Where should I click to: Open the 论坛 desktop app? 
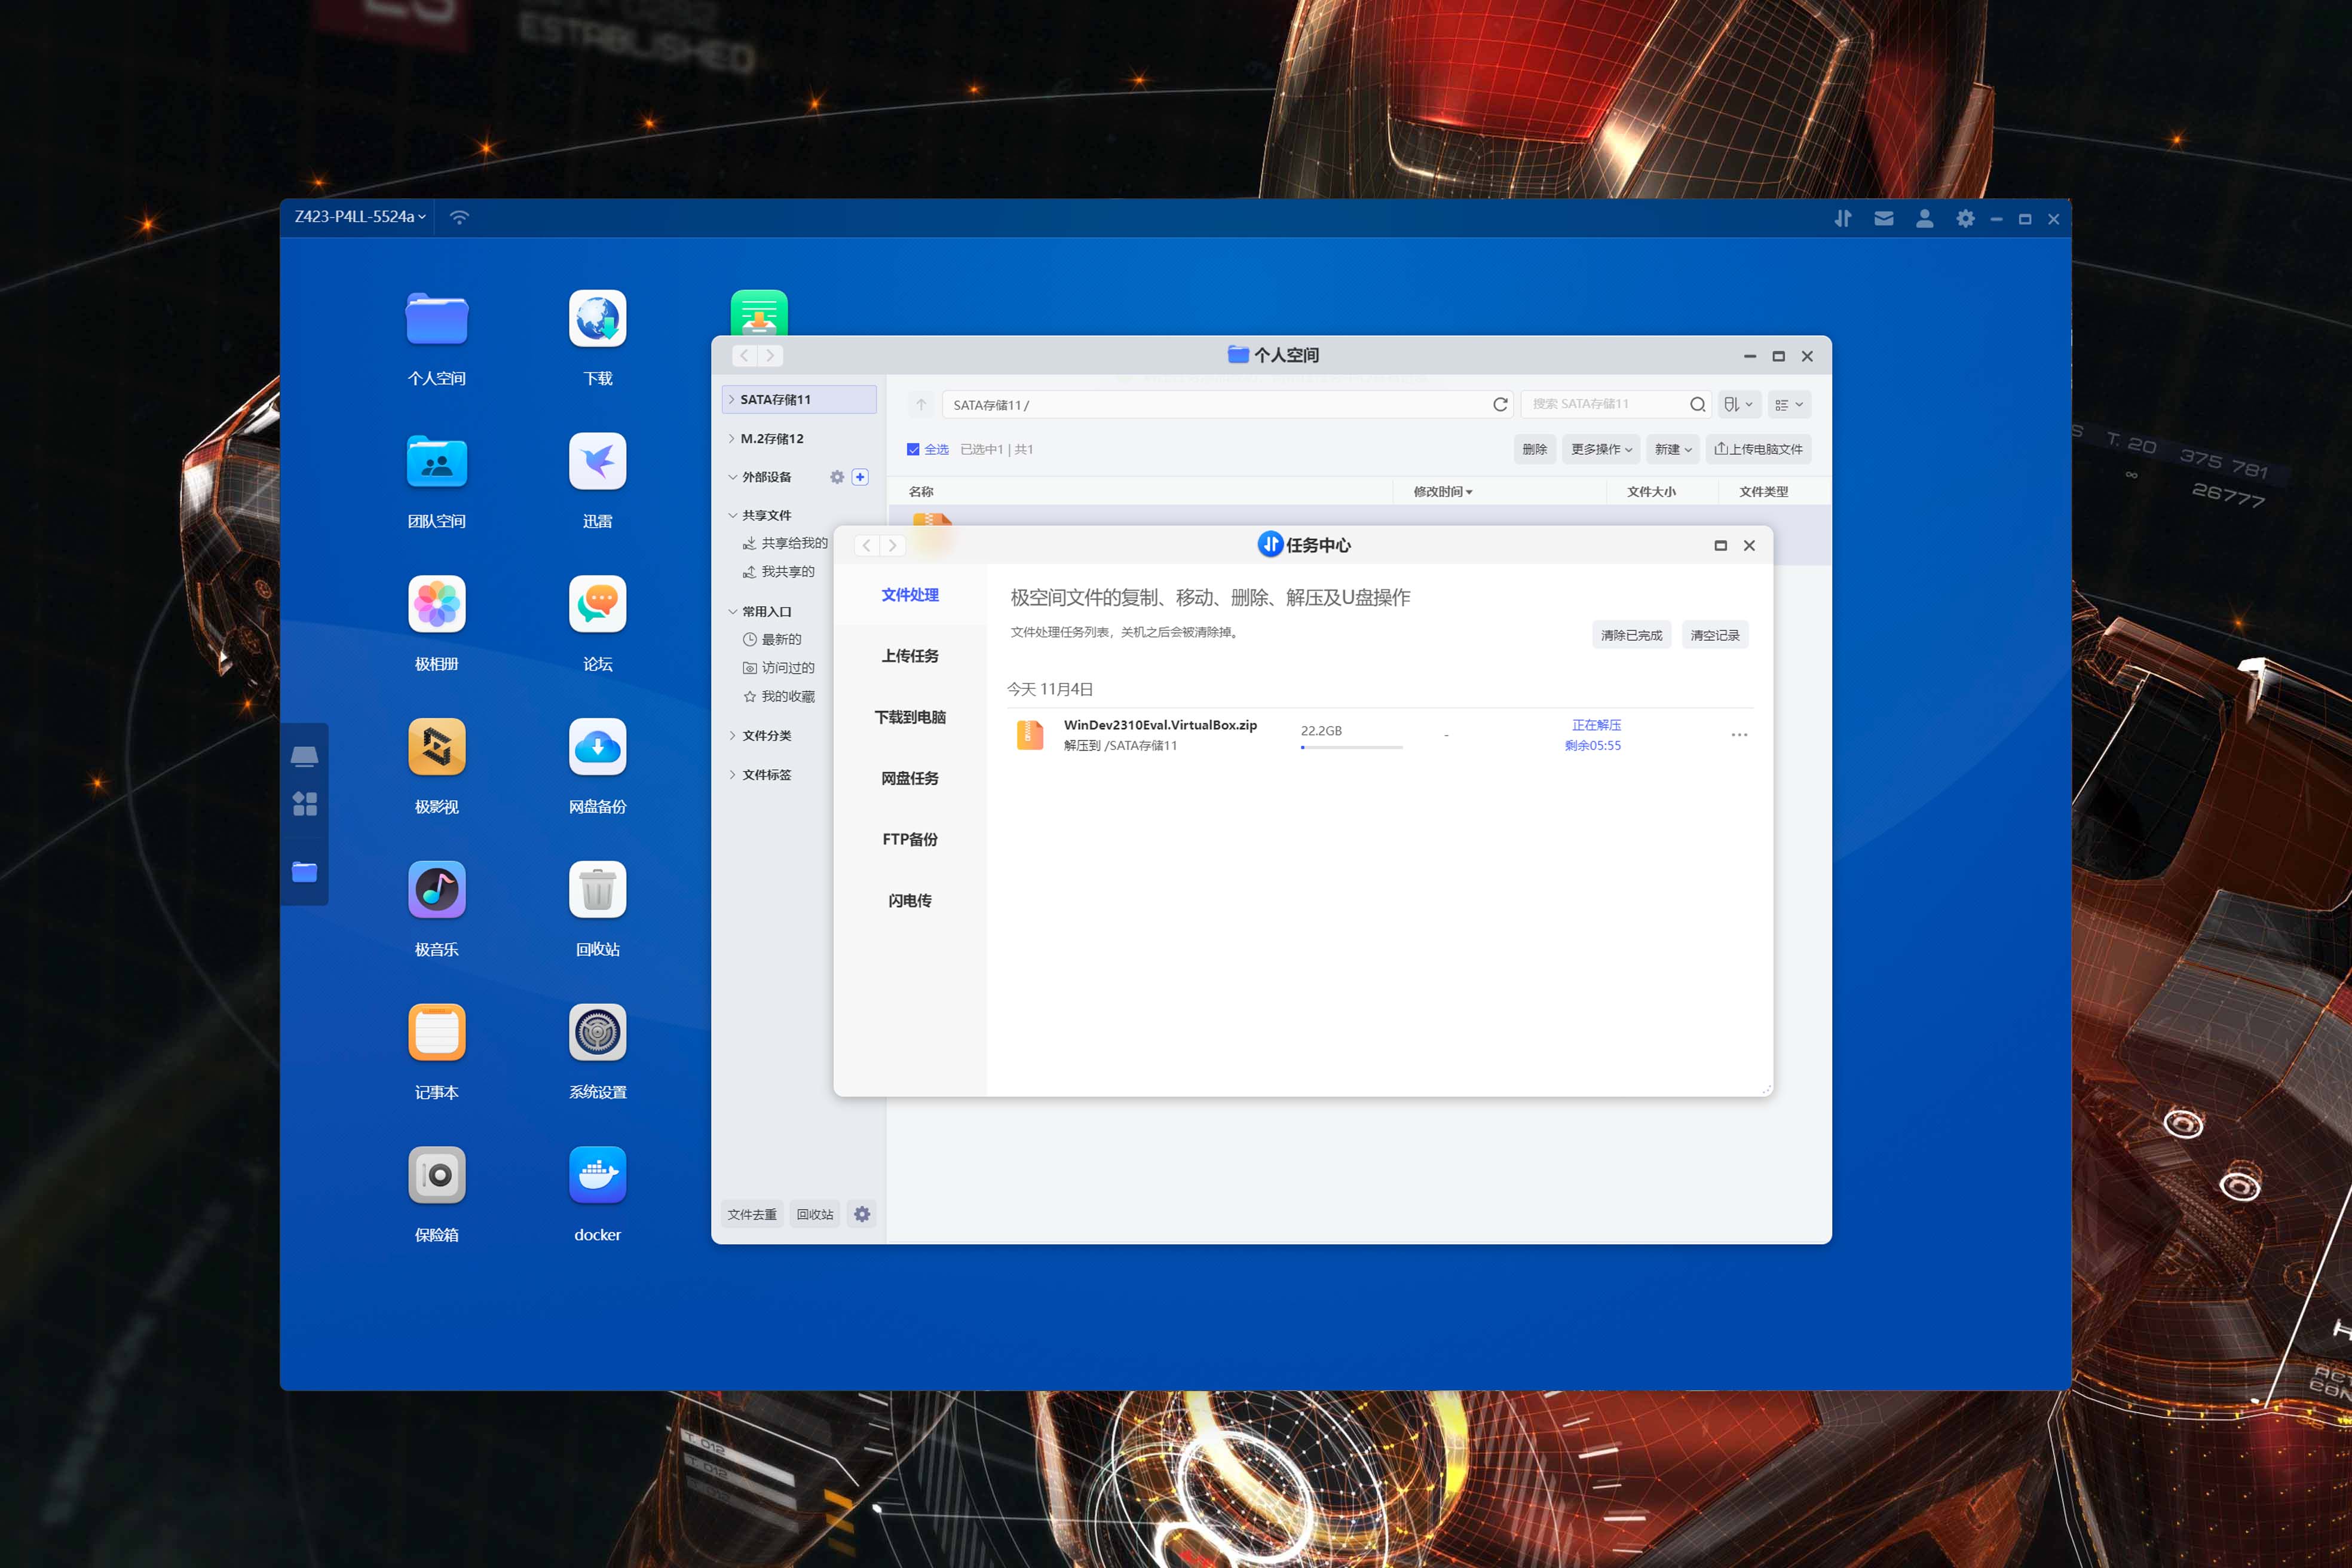597,604
